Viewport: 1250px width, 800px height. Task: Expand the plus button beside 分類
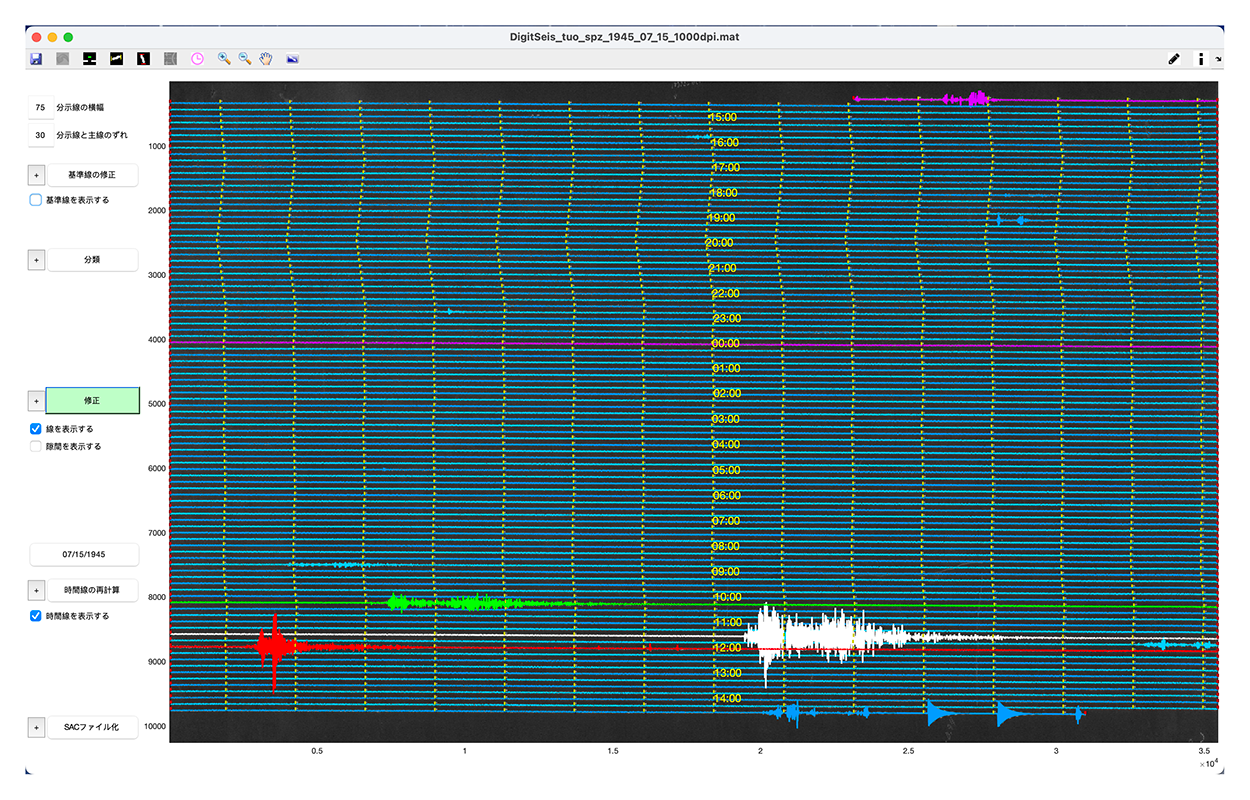coord(36,260)
